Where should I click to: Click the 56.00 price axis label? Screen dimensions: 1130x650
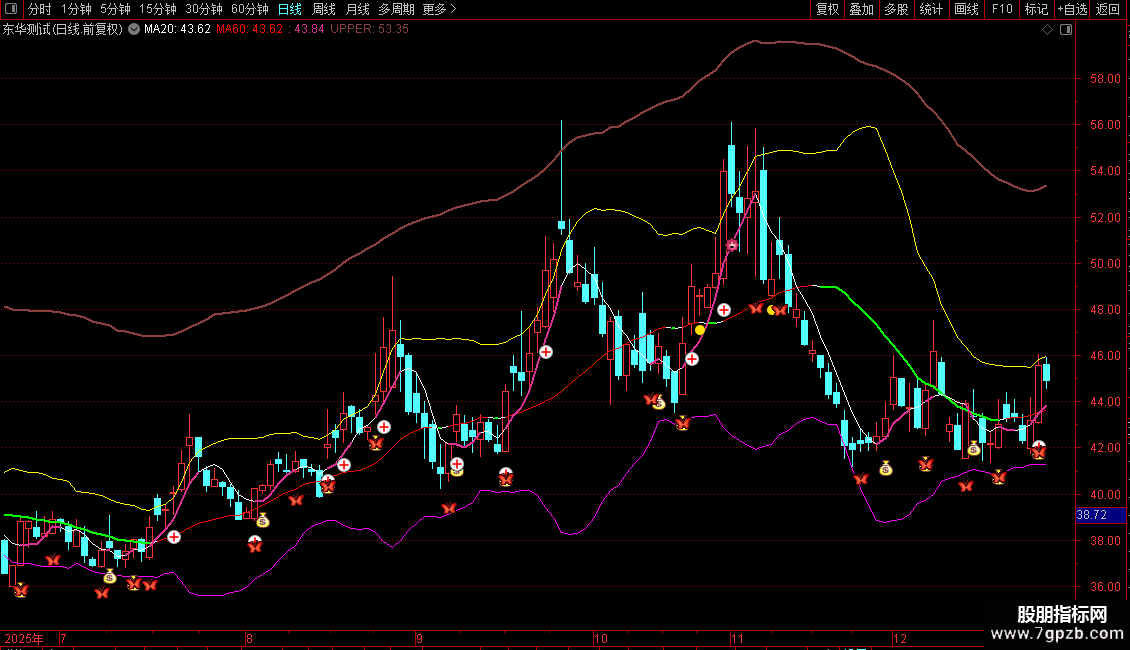[x=1105, y=125]
